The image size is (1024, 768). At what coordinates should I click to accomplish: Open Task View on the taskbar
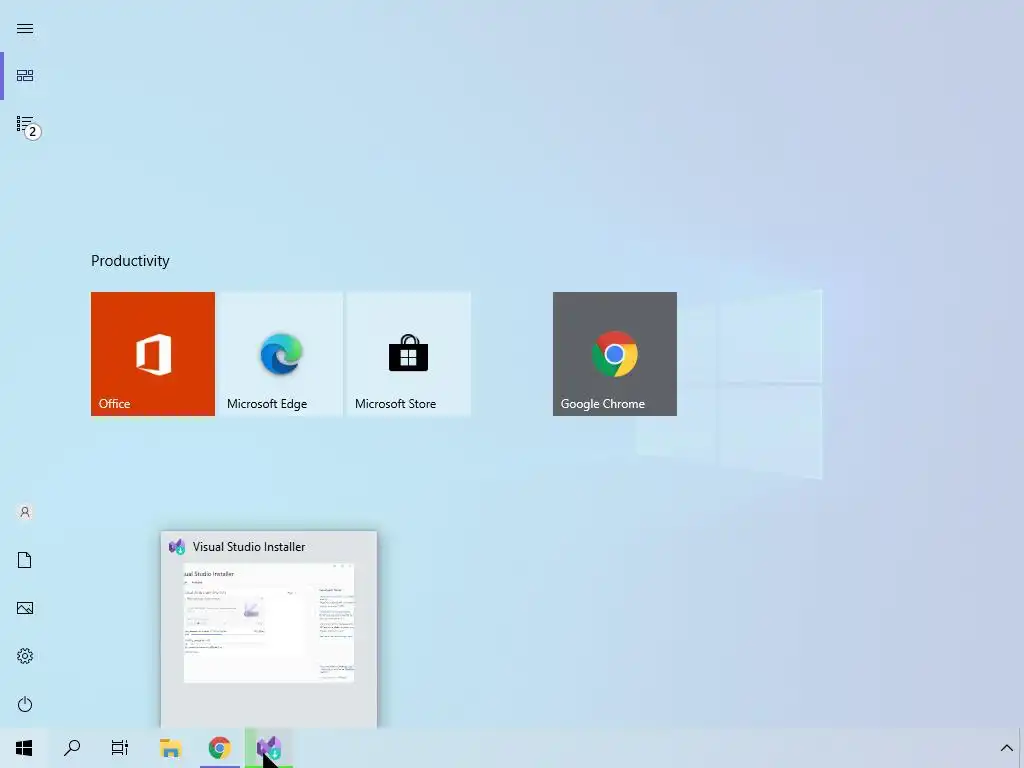(120, 748)
